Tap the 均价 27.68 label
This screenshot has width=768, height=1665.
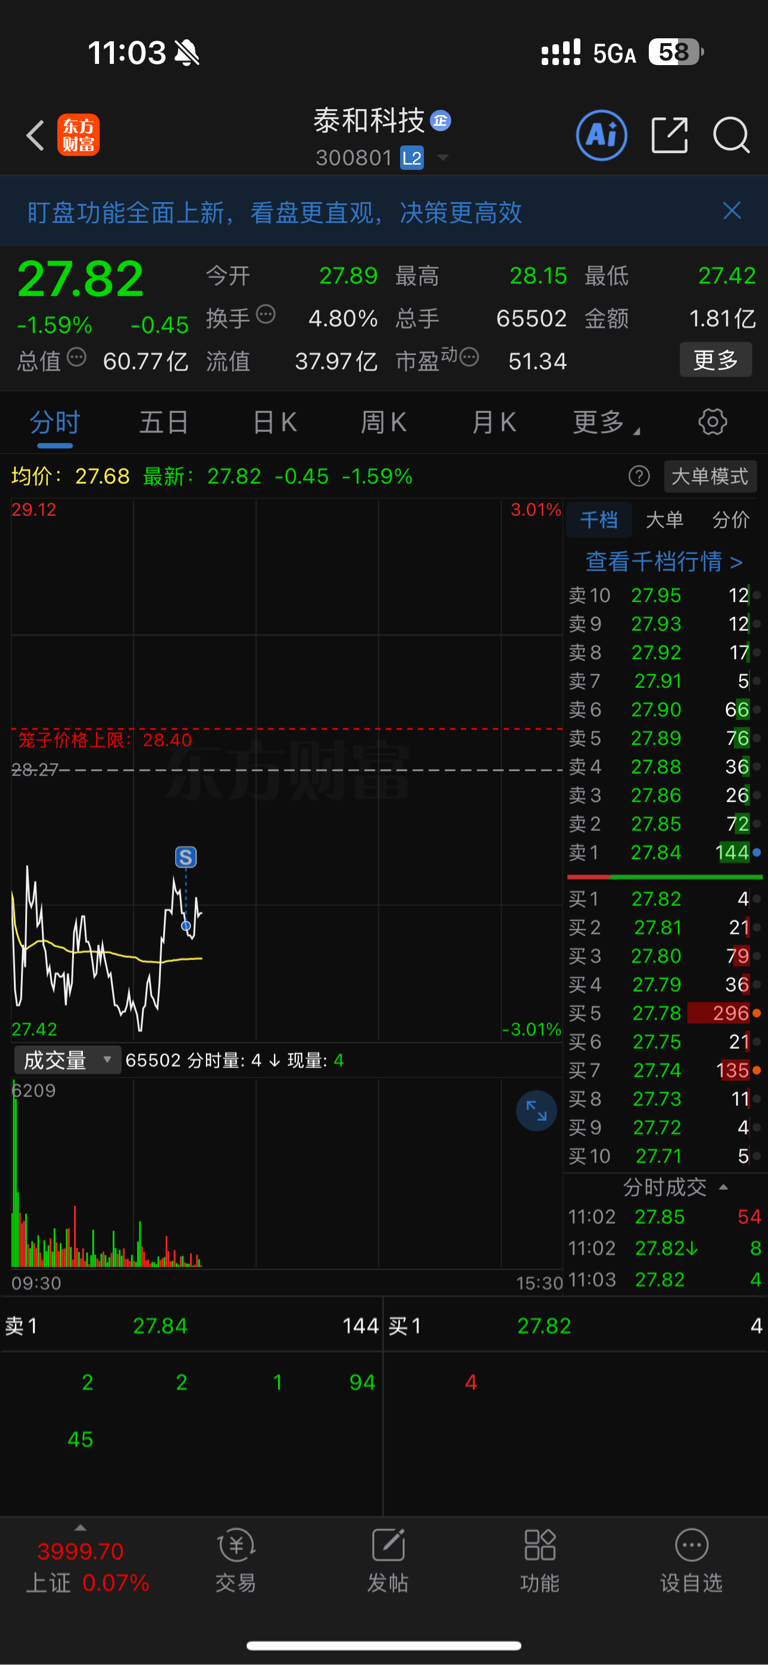click(x=70, y=476)
